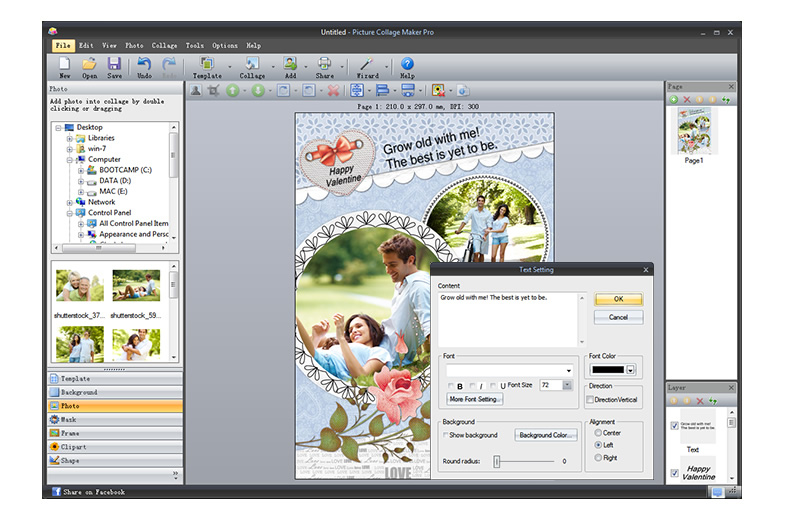Tick Show background checkbox
The height and width of the screenshot is (520, 785).
point(446,435)
